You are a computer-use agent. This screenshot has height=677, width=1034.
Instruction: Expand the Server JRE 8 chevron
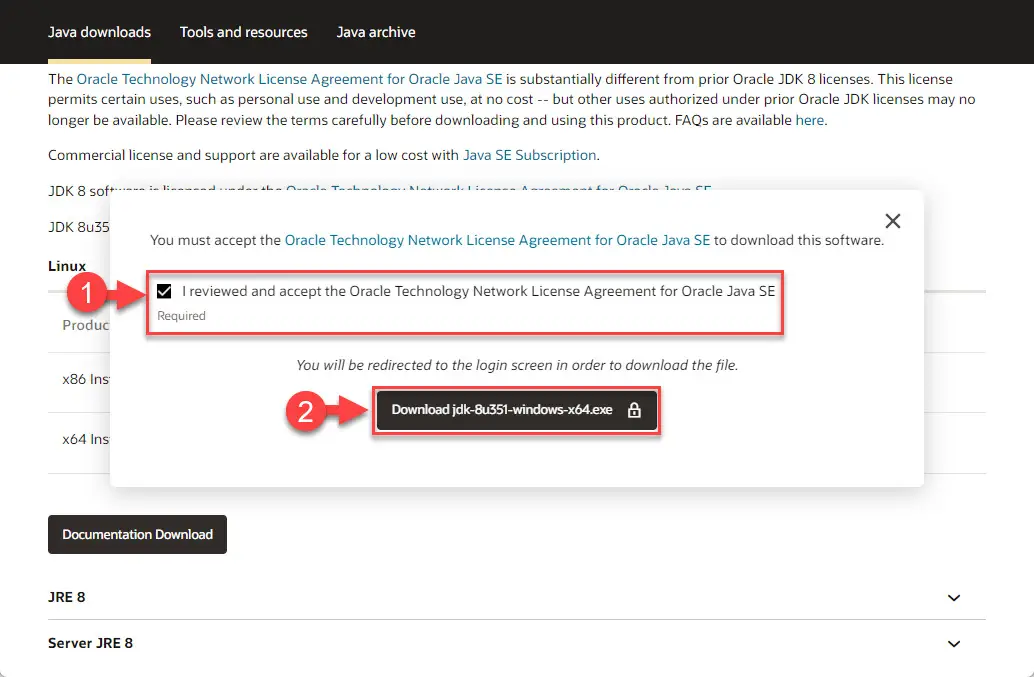[x=953, y=644]
